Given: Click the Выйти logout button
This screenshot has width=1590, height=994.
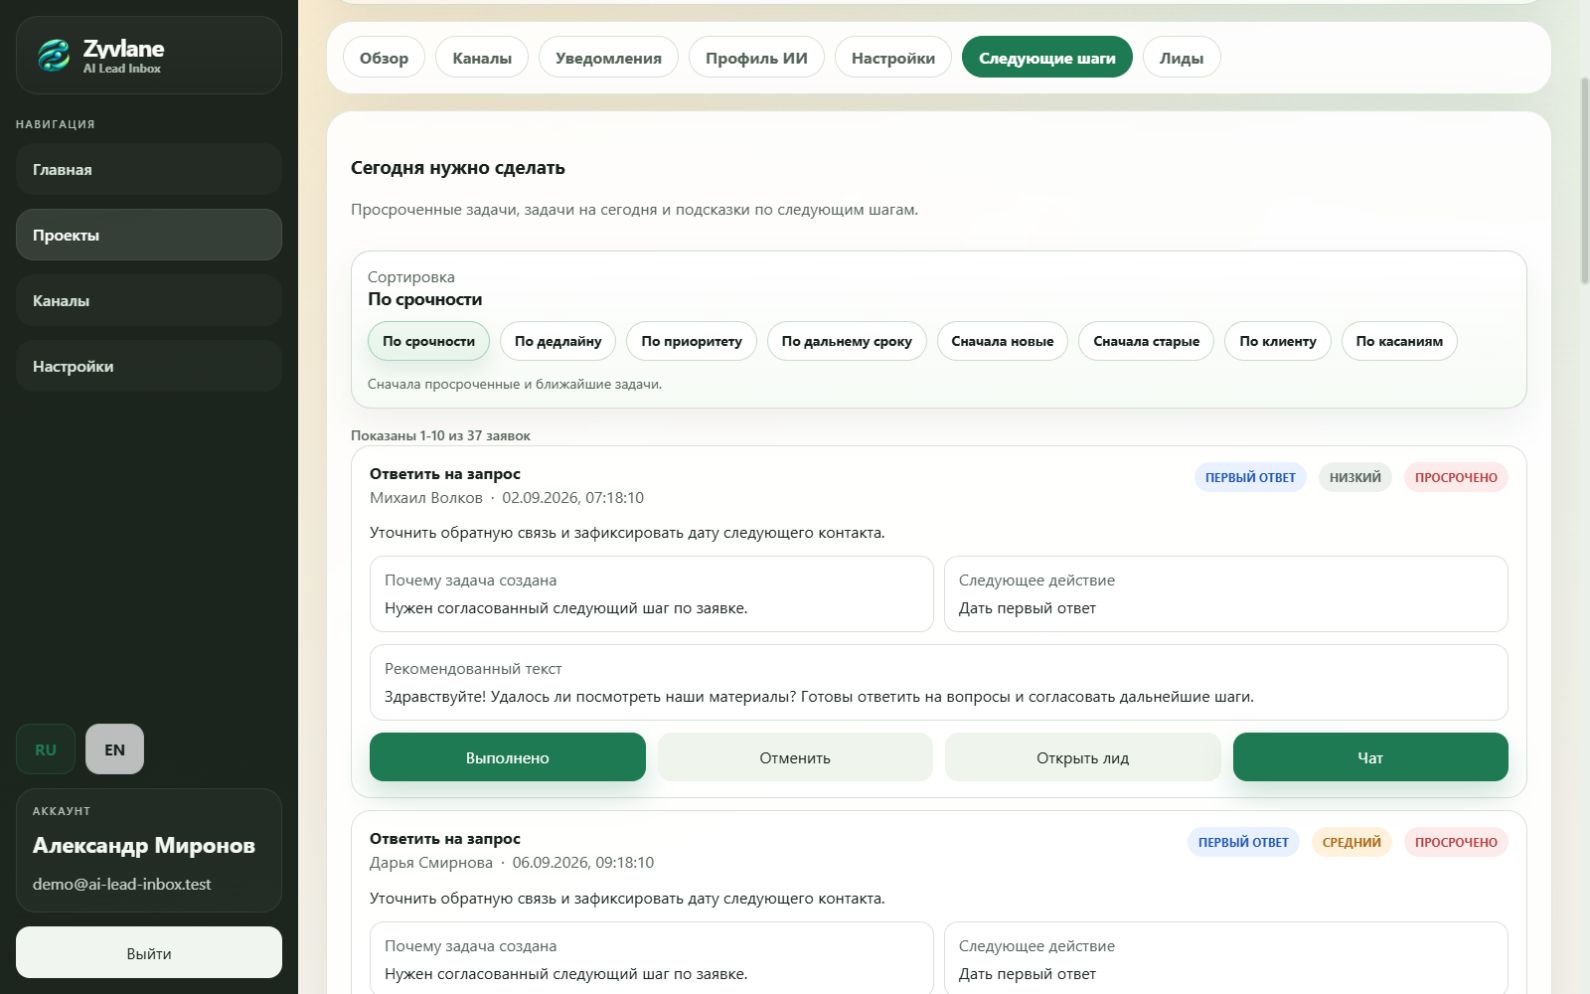Looking at the screenshot, I should tap(149, 953).
